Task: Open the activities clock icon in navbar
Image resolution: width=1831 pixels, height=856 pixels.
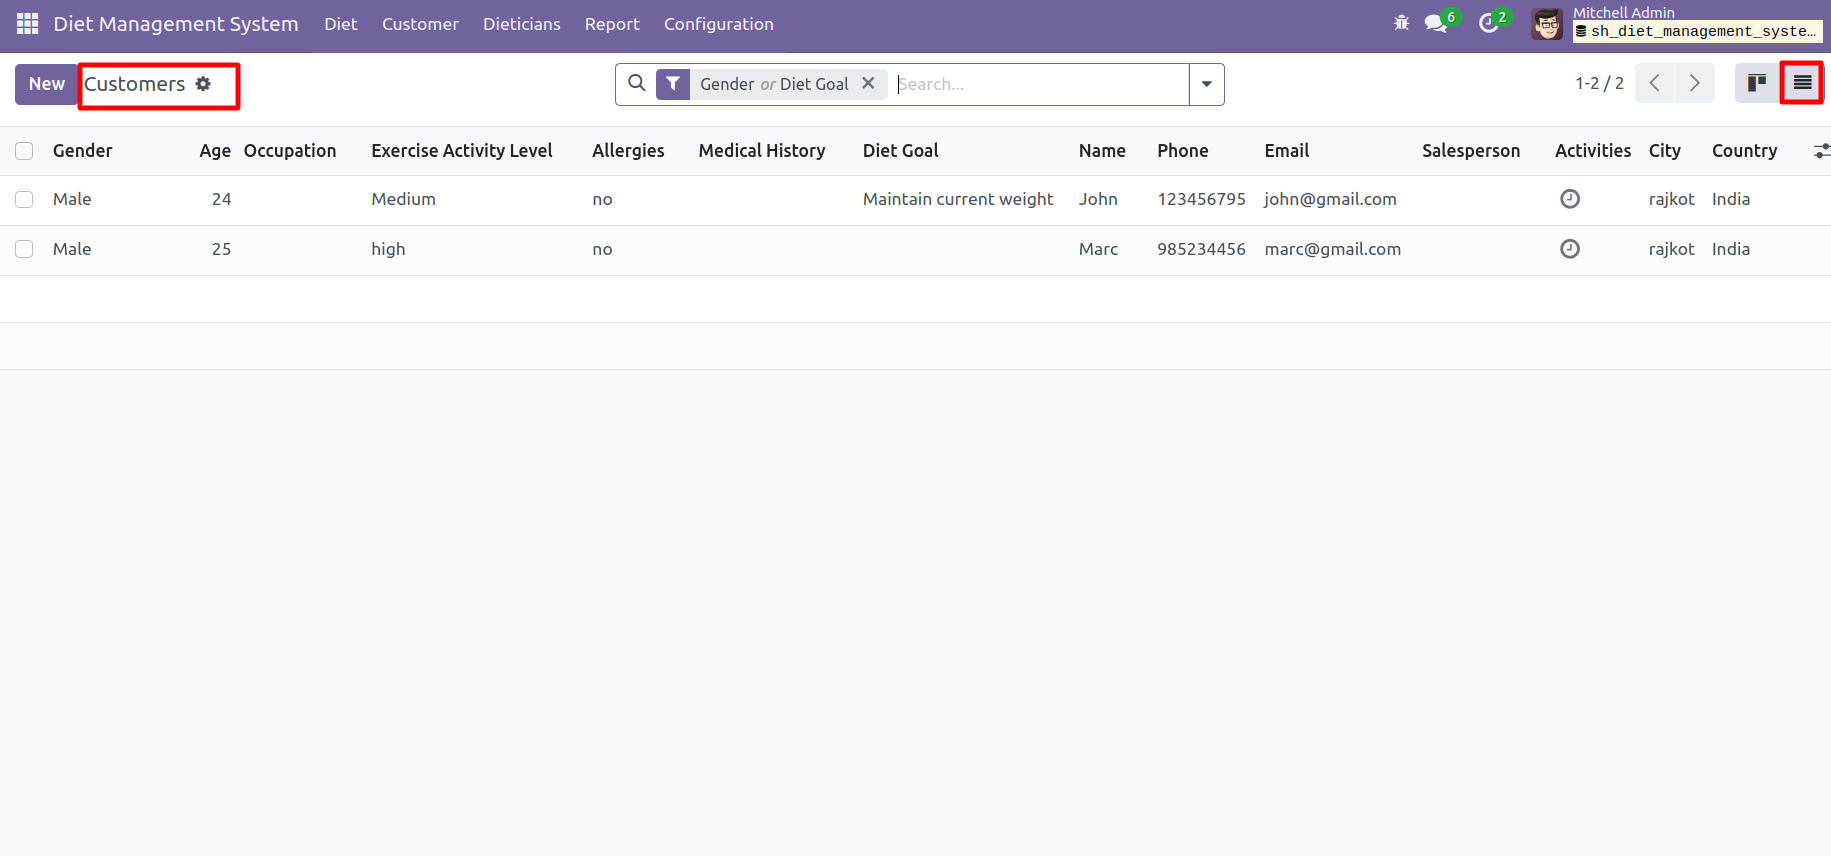Action: 1488,23
